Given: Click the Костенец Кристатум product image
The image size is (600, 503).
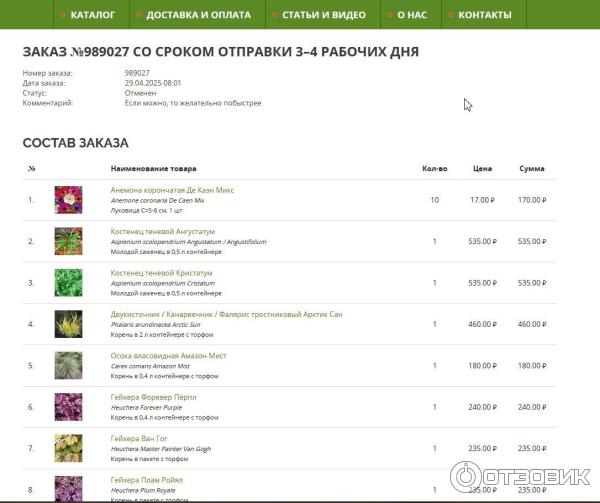Looking at the screenshot, I should click(x=68, y=283).
